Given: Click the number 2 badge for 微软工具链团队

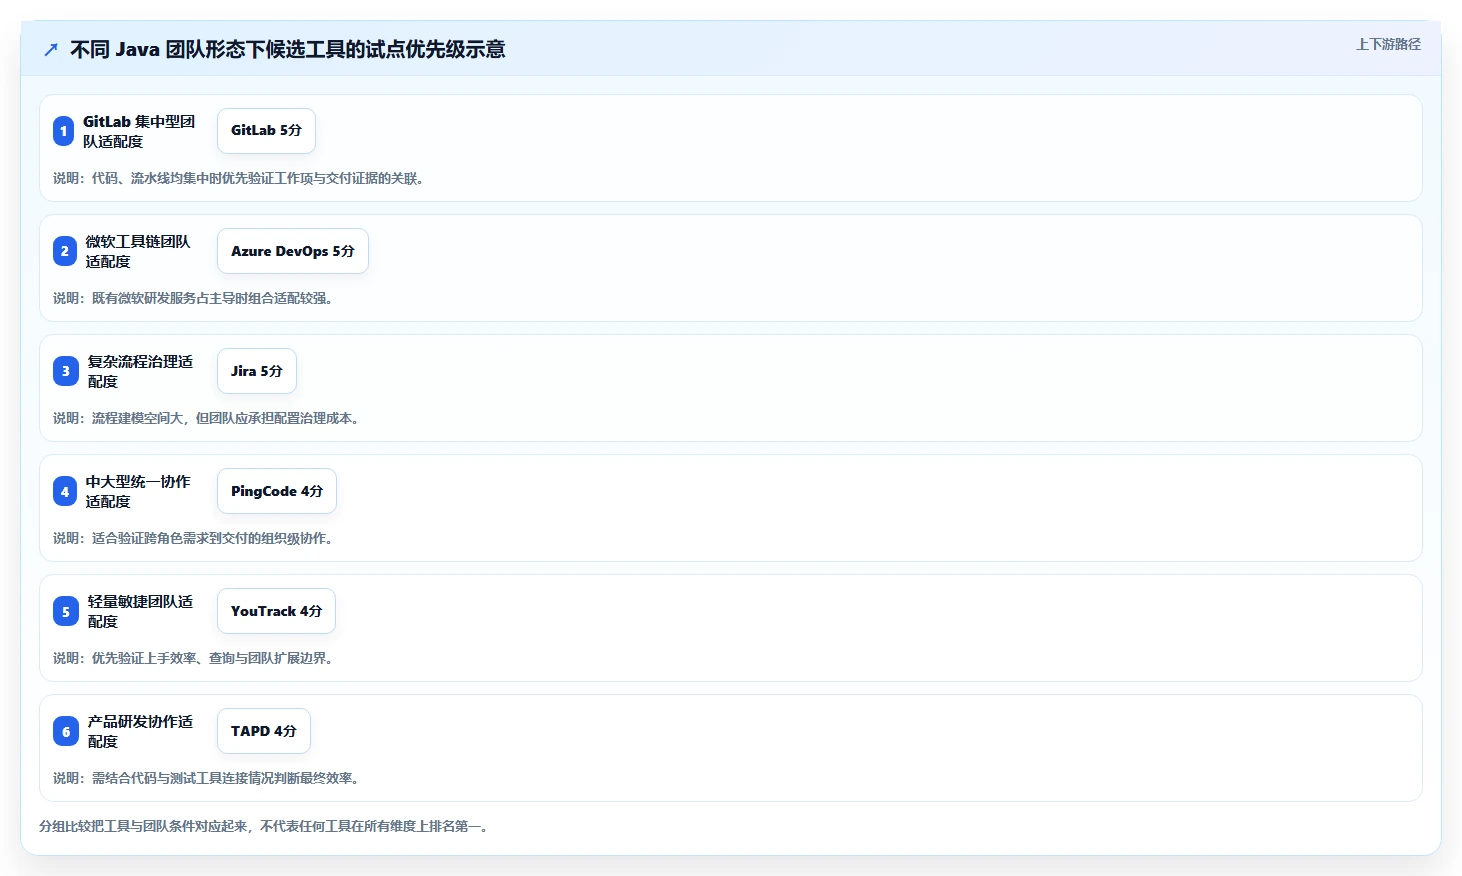Looking at the screenshot, I should (64, 251).
